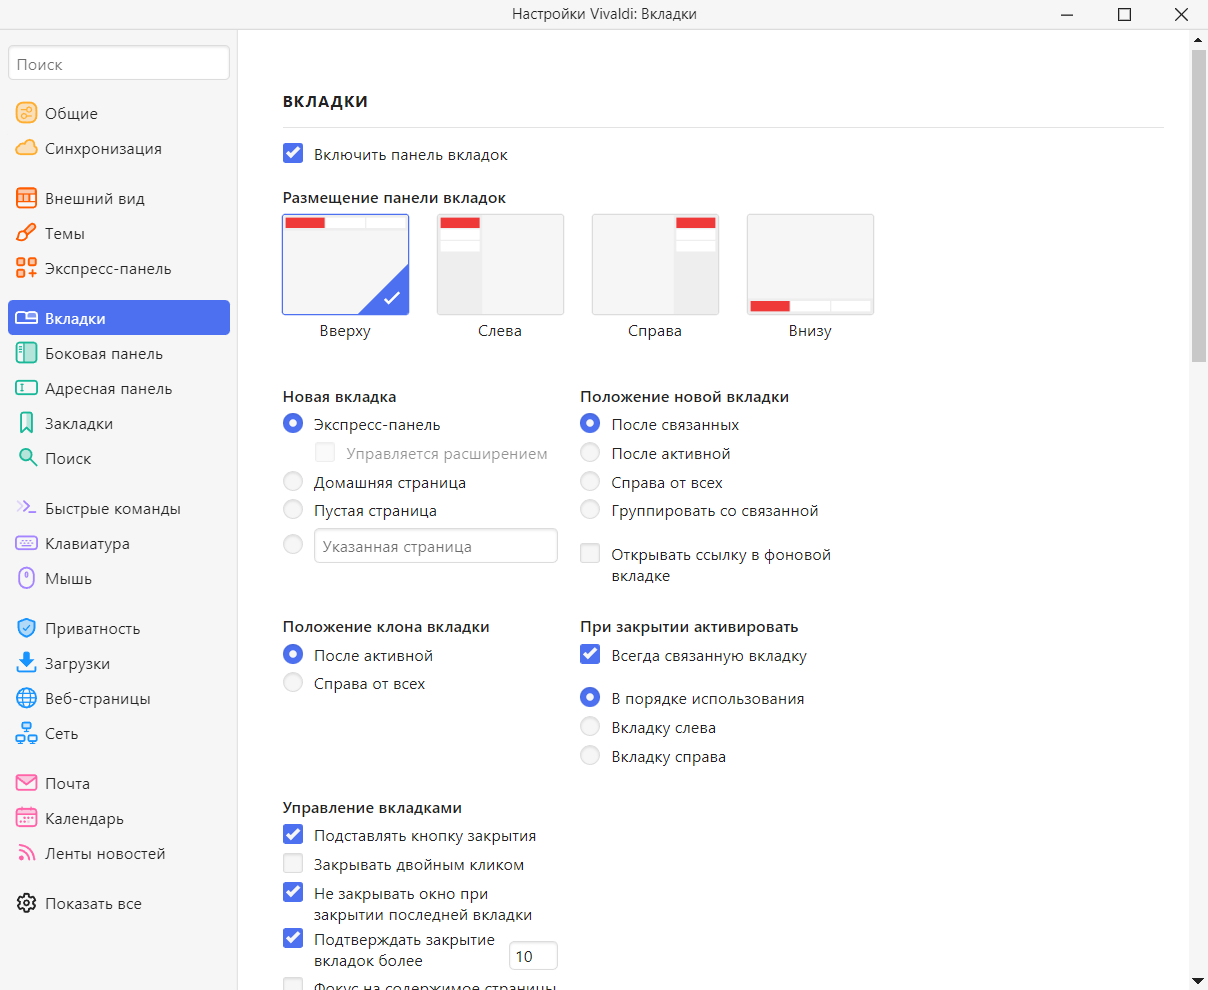
Task: Choose the Справа tab bar placement
Action: click(x=655, y=265)
